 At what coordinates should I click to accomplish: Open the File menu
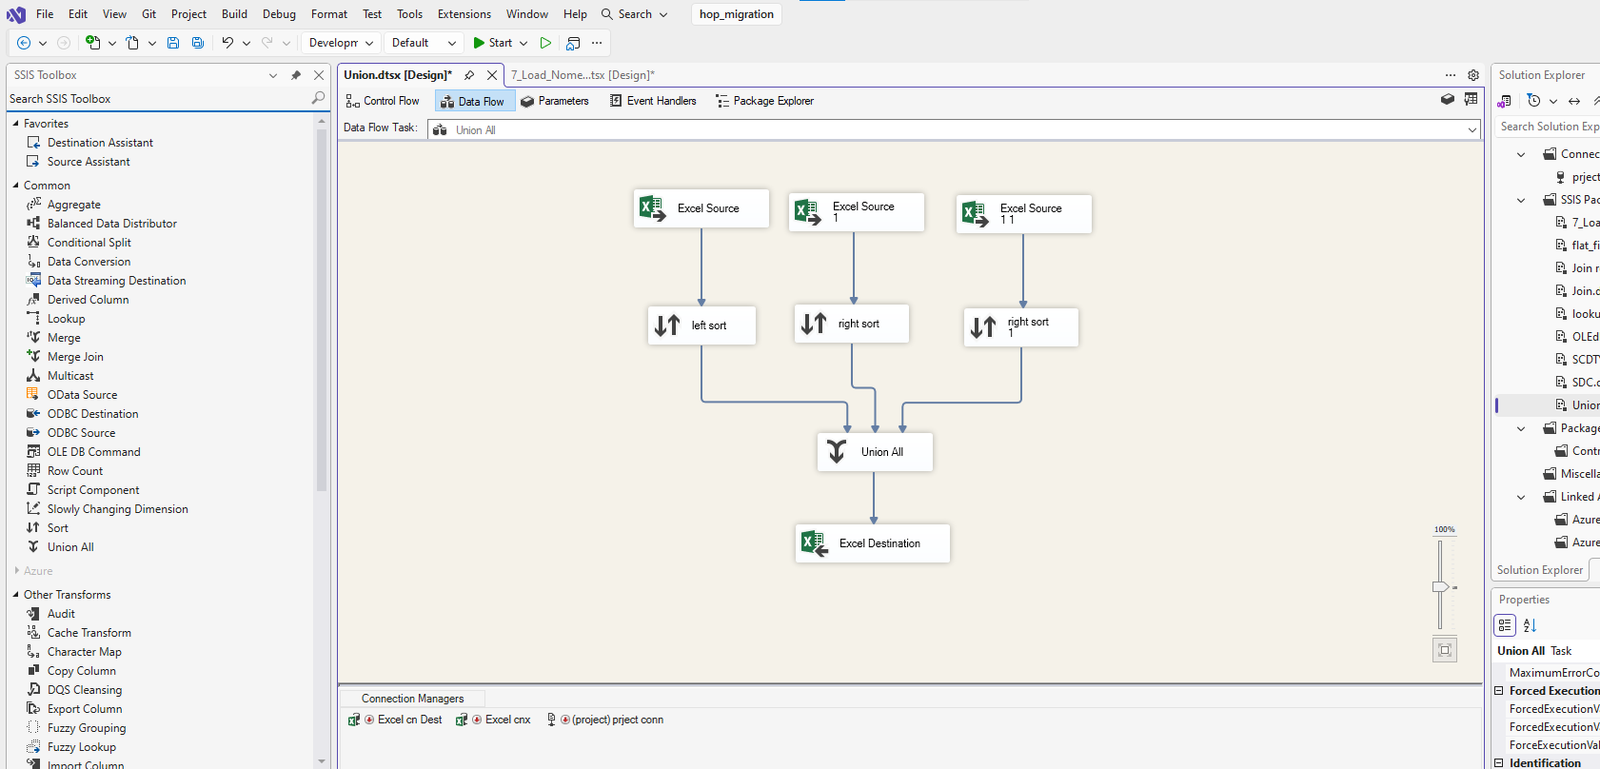click(45, 14)
